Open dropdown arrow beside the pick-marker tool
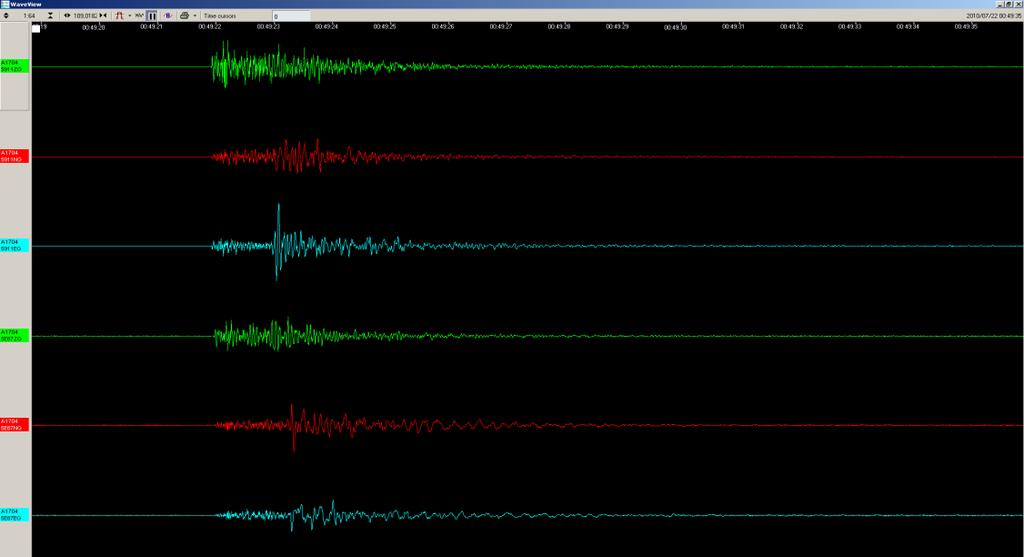 coord(129,16)
